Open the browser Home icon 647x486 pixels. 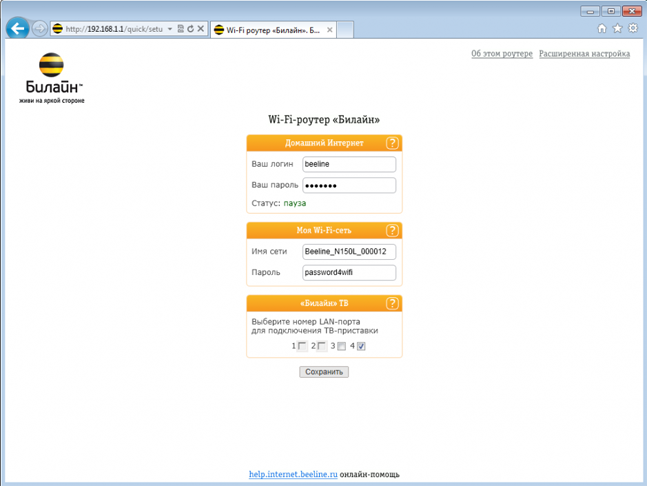click(x=602, y=28)
